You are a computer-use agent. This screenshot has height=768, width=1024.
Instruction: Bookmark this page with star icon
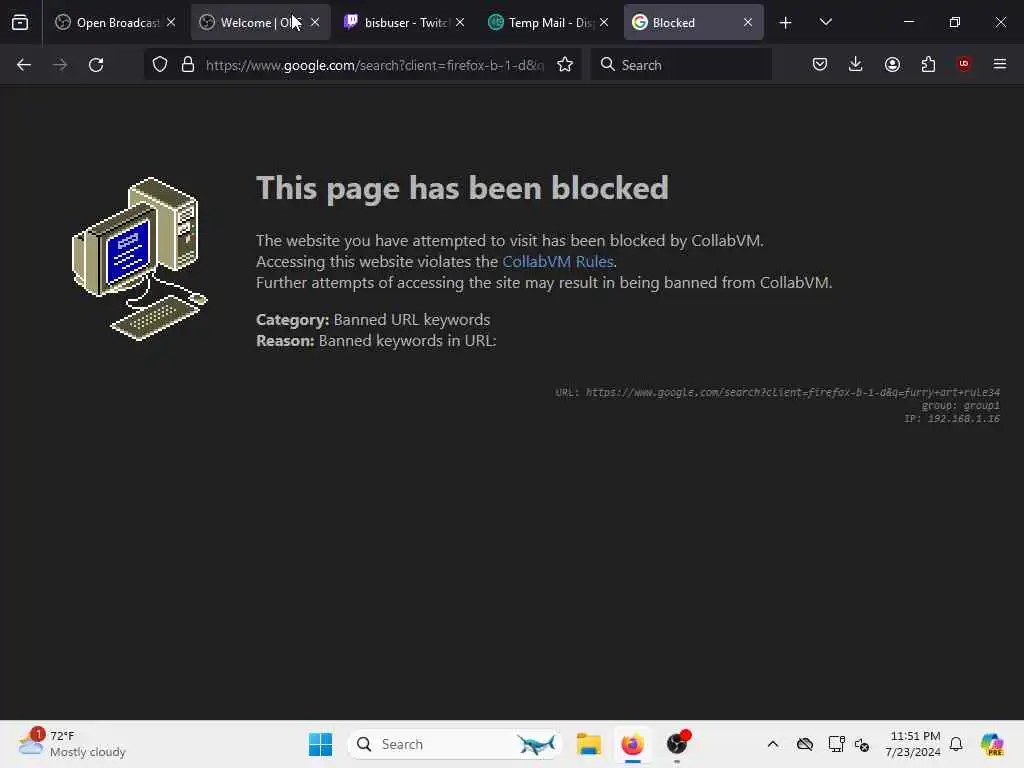click(x=565, y=65)
